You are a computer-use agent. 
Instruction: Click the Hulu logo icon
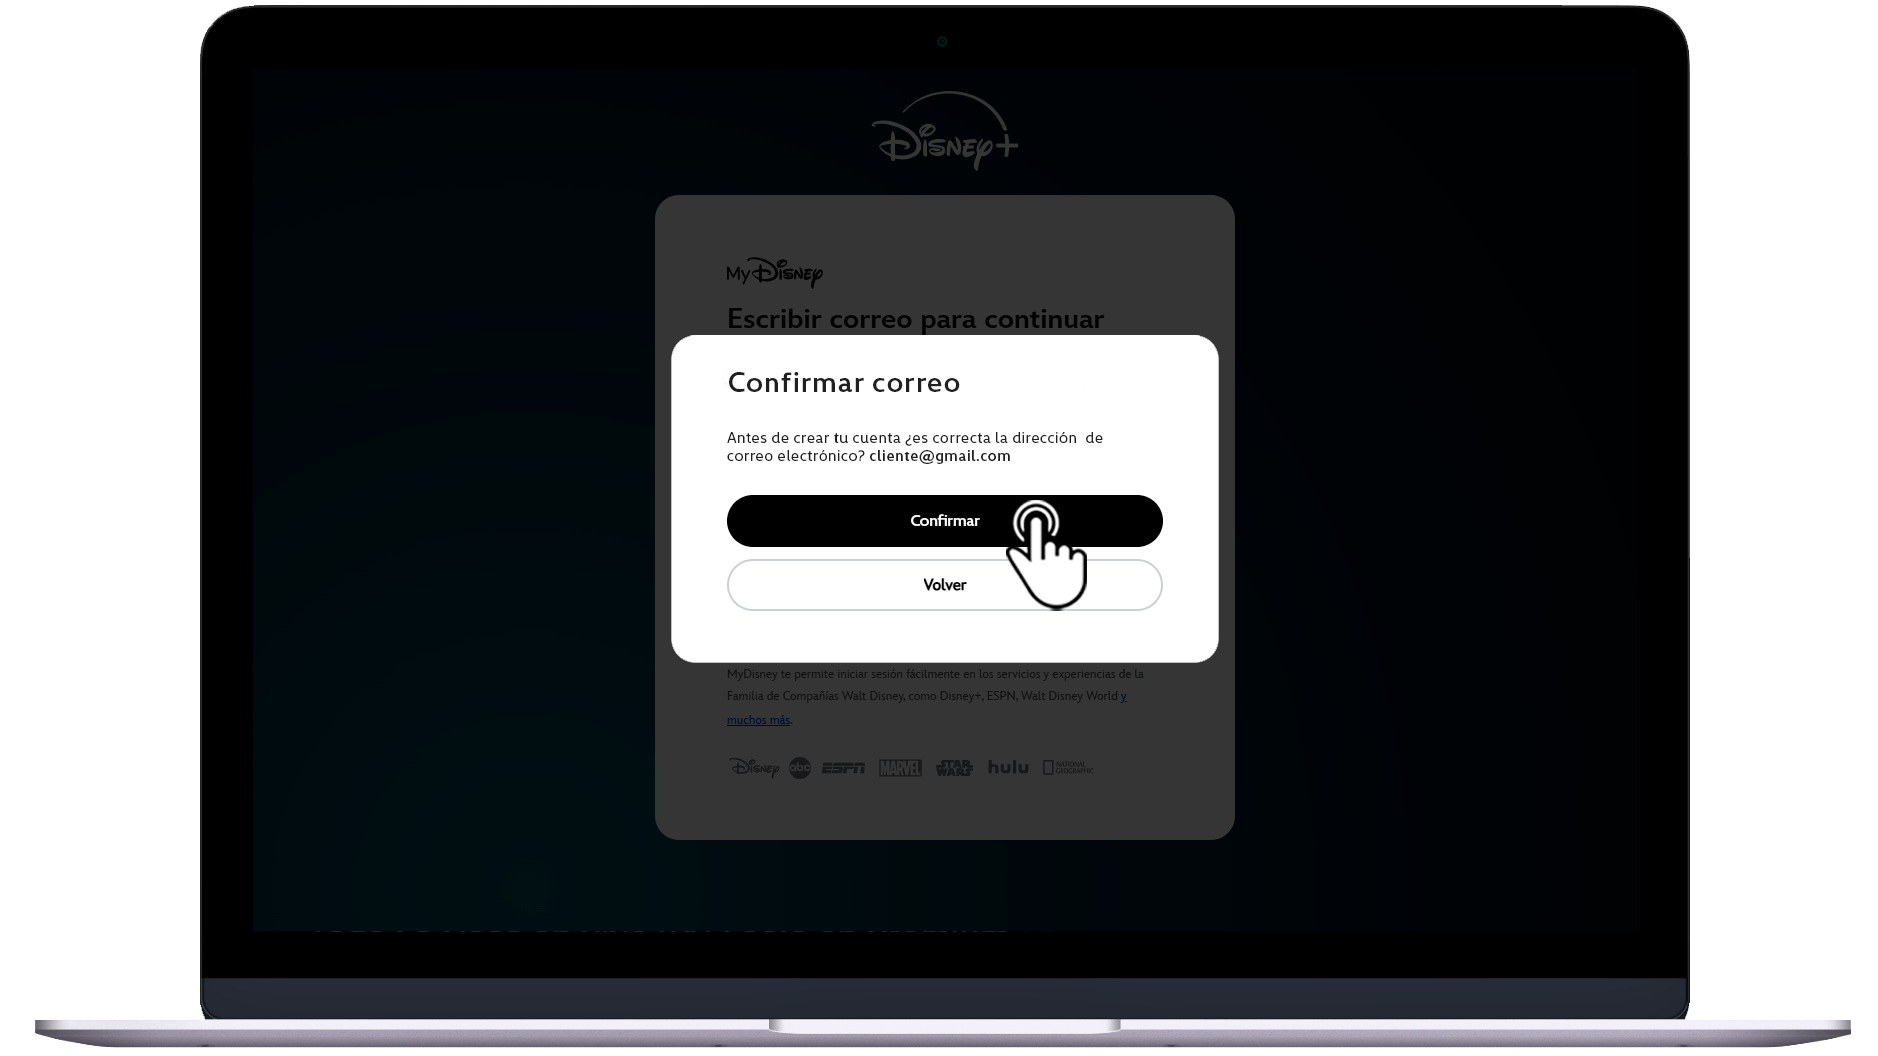[x=1008, y=767]
